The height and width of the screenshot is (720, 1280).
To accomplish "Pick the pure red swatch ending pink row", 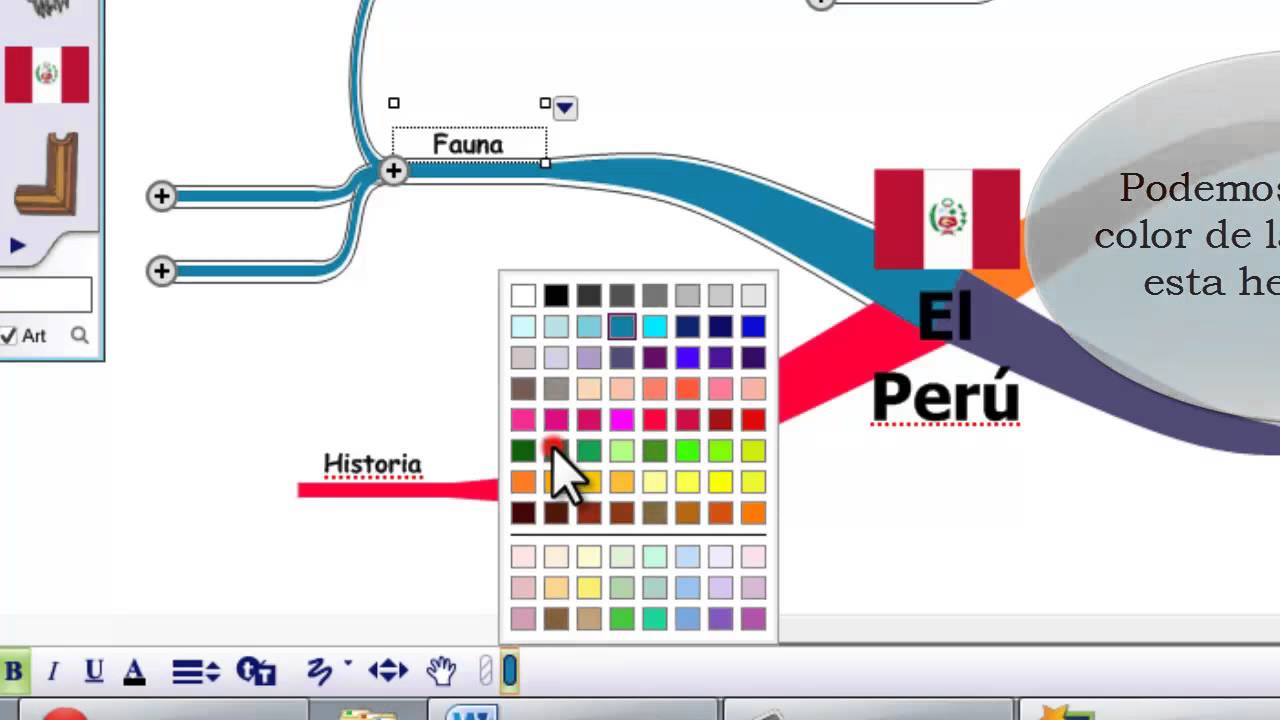I will [753, 420].
